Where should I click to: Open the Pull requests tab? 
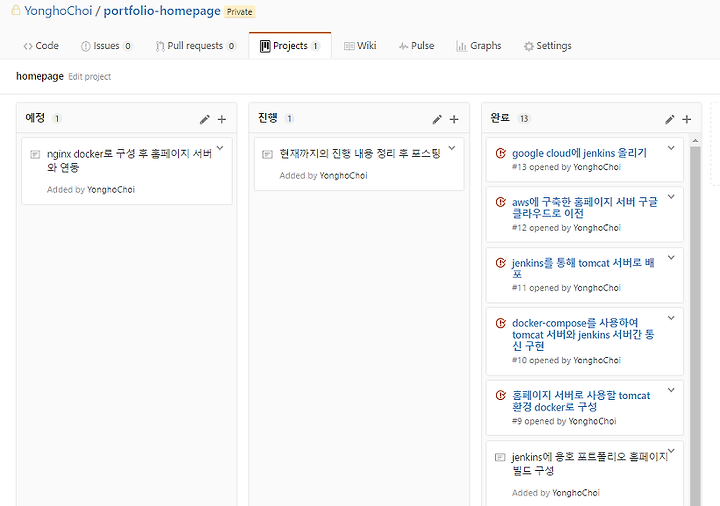tap(196, 46)
